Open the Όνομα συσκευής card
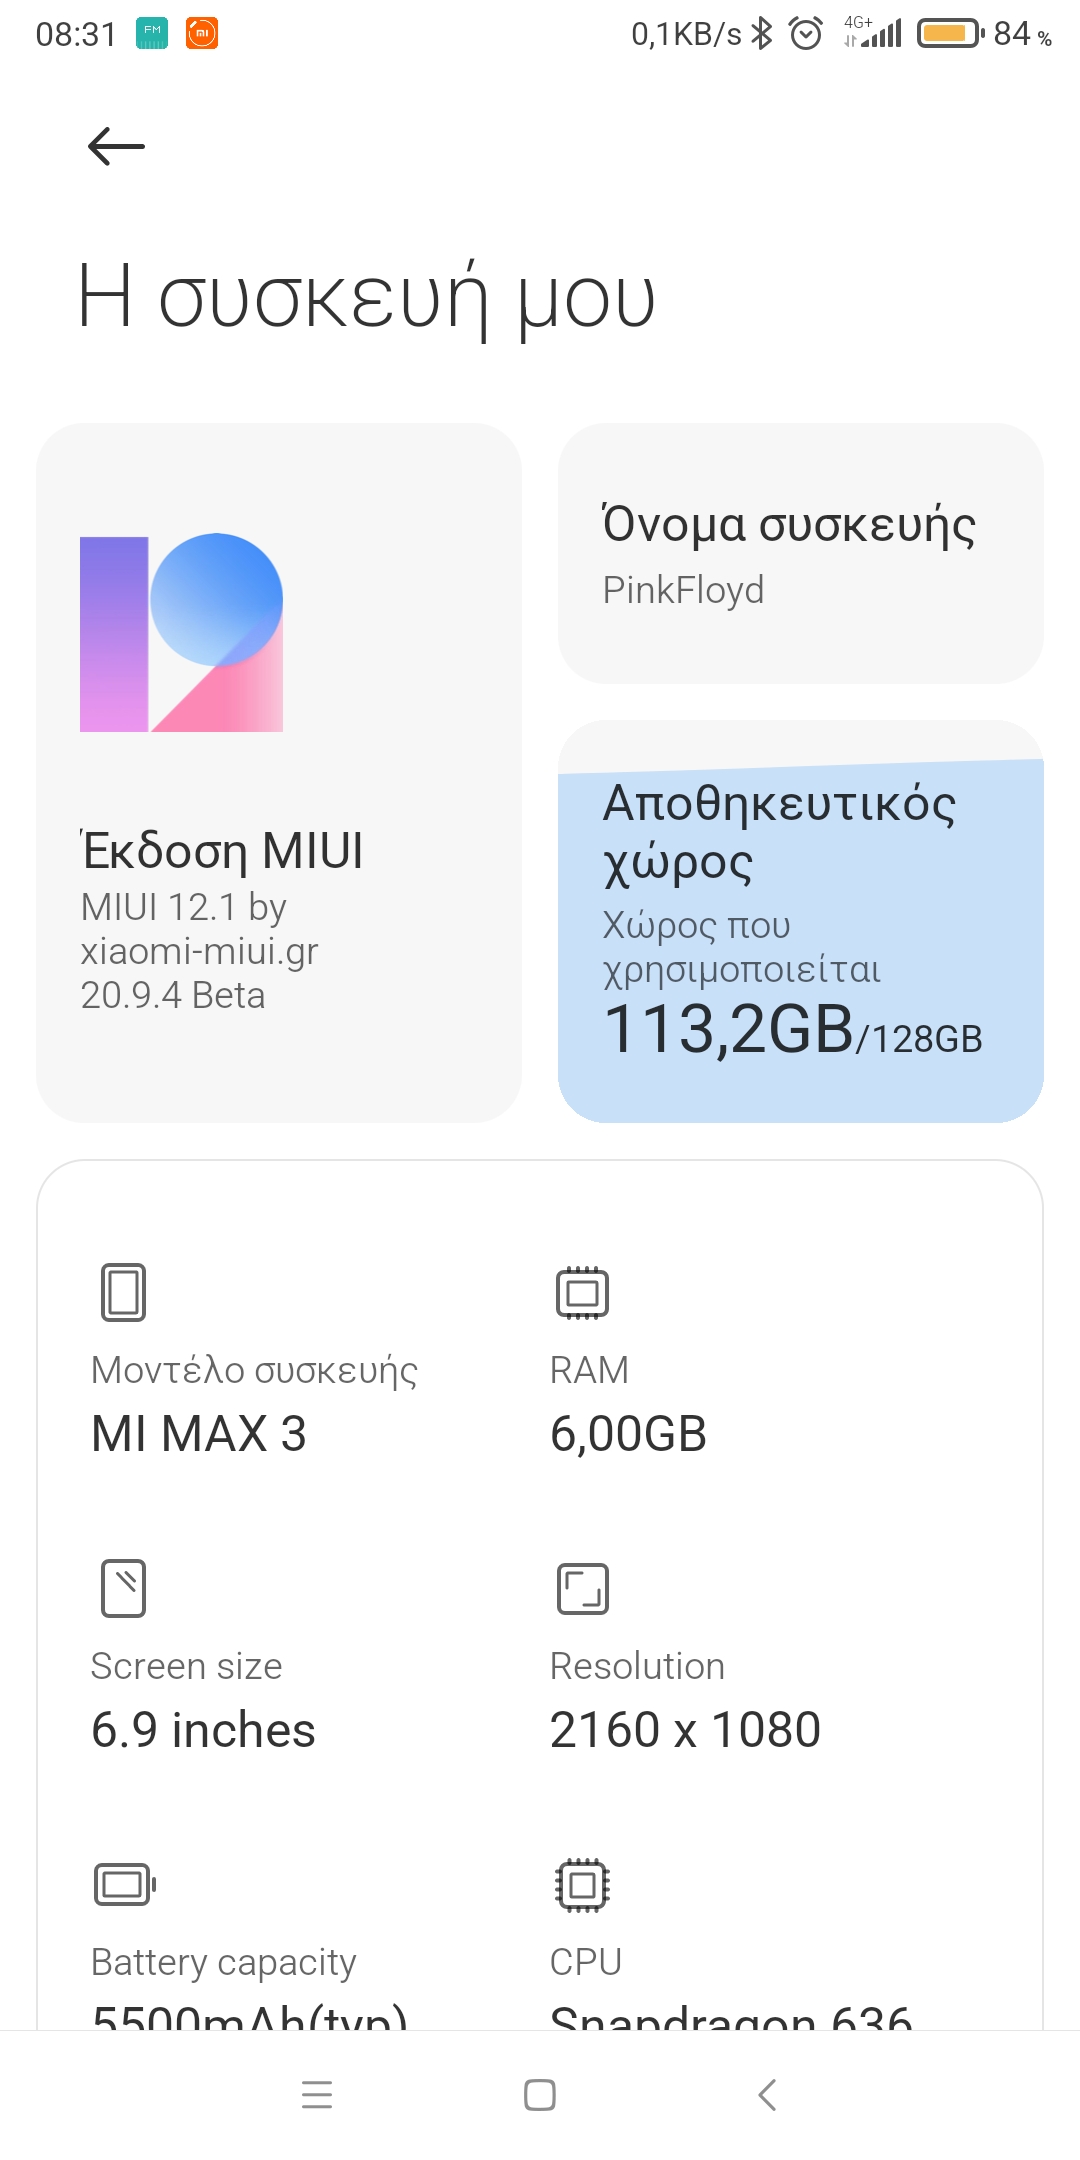This screenshot has width=1080, height=2160. point(800,553)
